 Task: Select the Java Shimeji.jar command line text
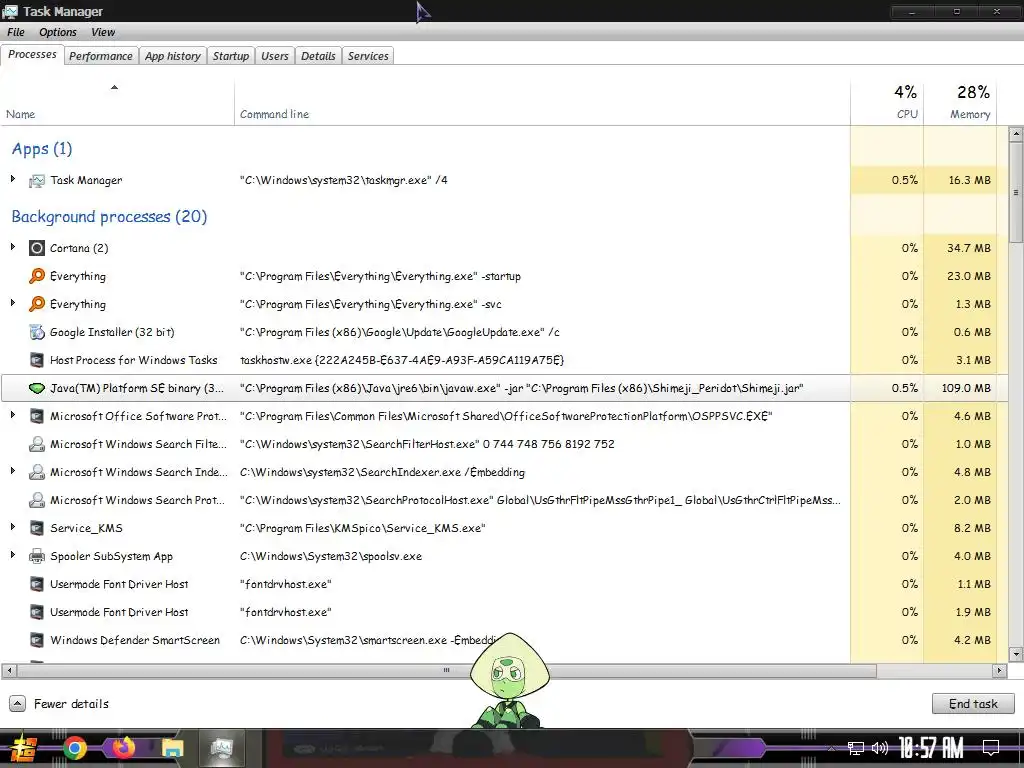(x=521, y=389)
